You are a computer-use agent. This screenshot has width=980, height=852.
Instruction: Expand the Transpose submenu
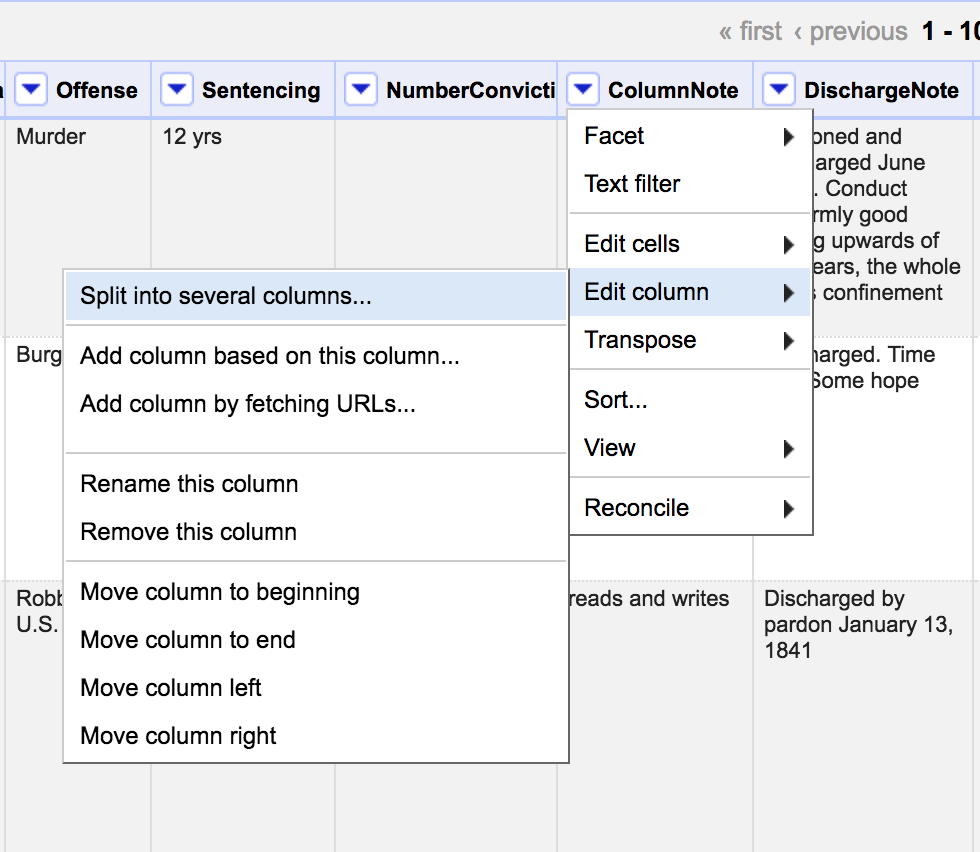690,340
